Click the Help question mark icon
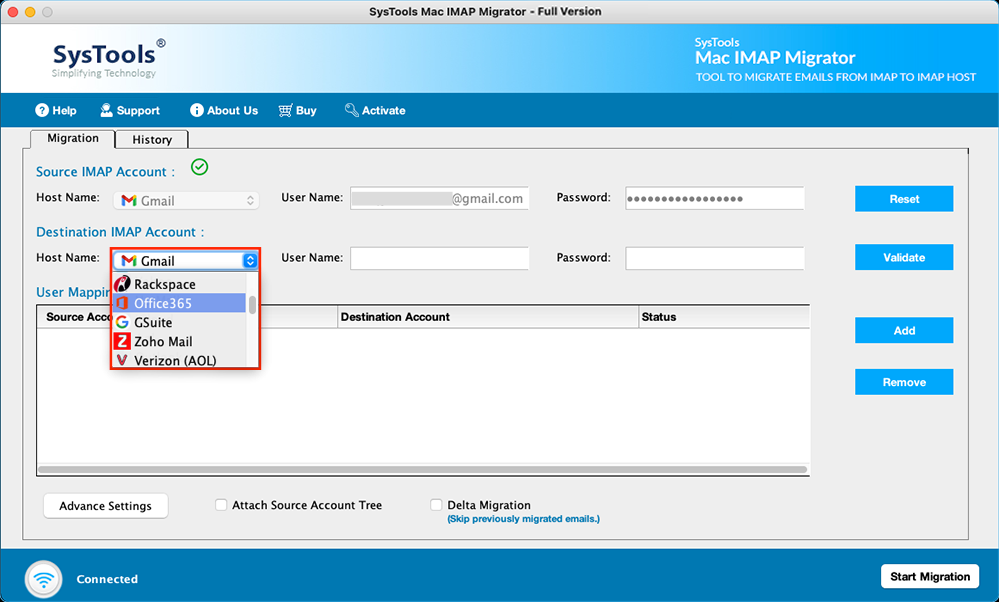The height and width of the screenshot is (602, 999). pos(42,110)
